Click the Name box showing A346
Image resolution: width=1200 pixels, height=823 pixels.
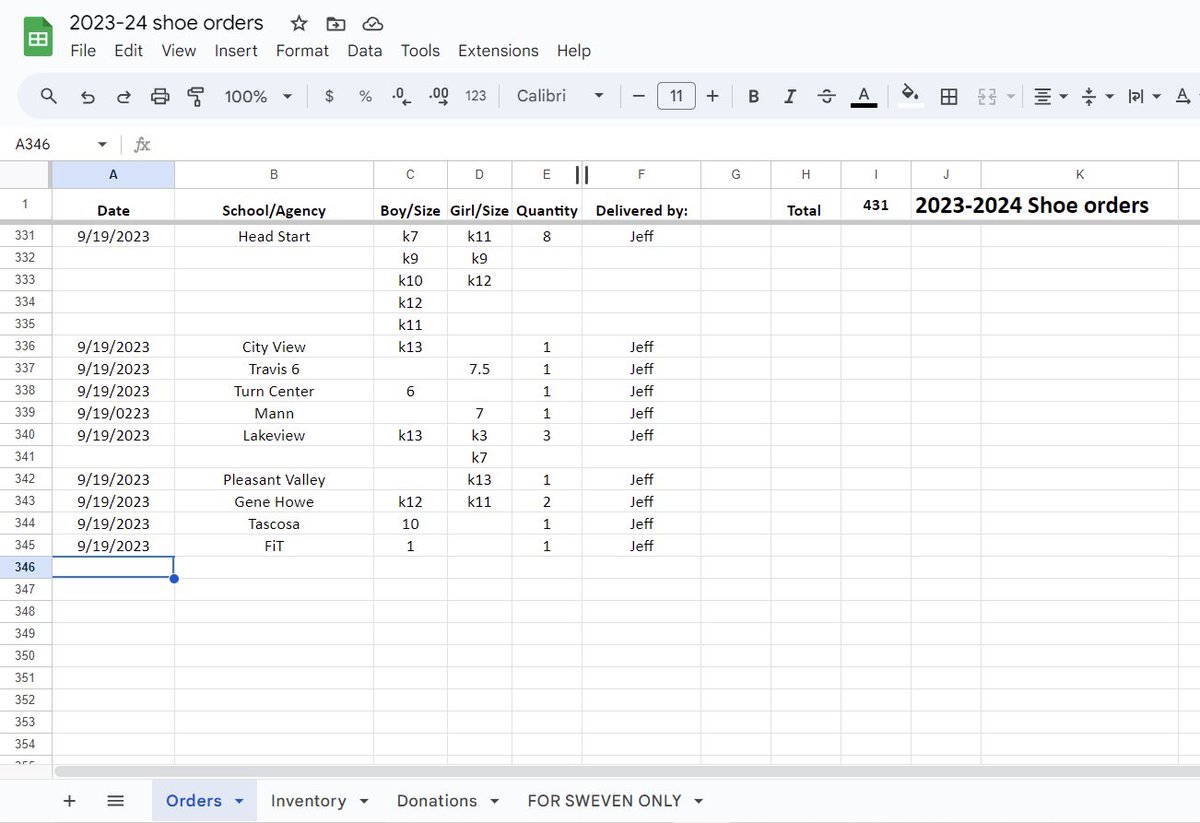tap(50, 144)
